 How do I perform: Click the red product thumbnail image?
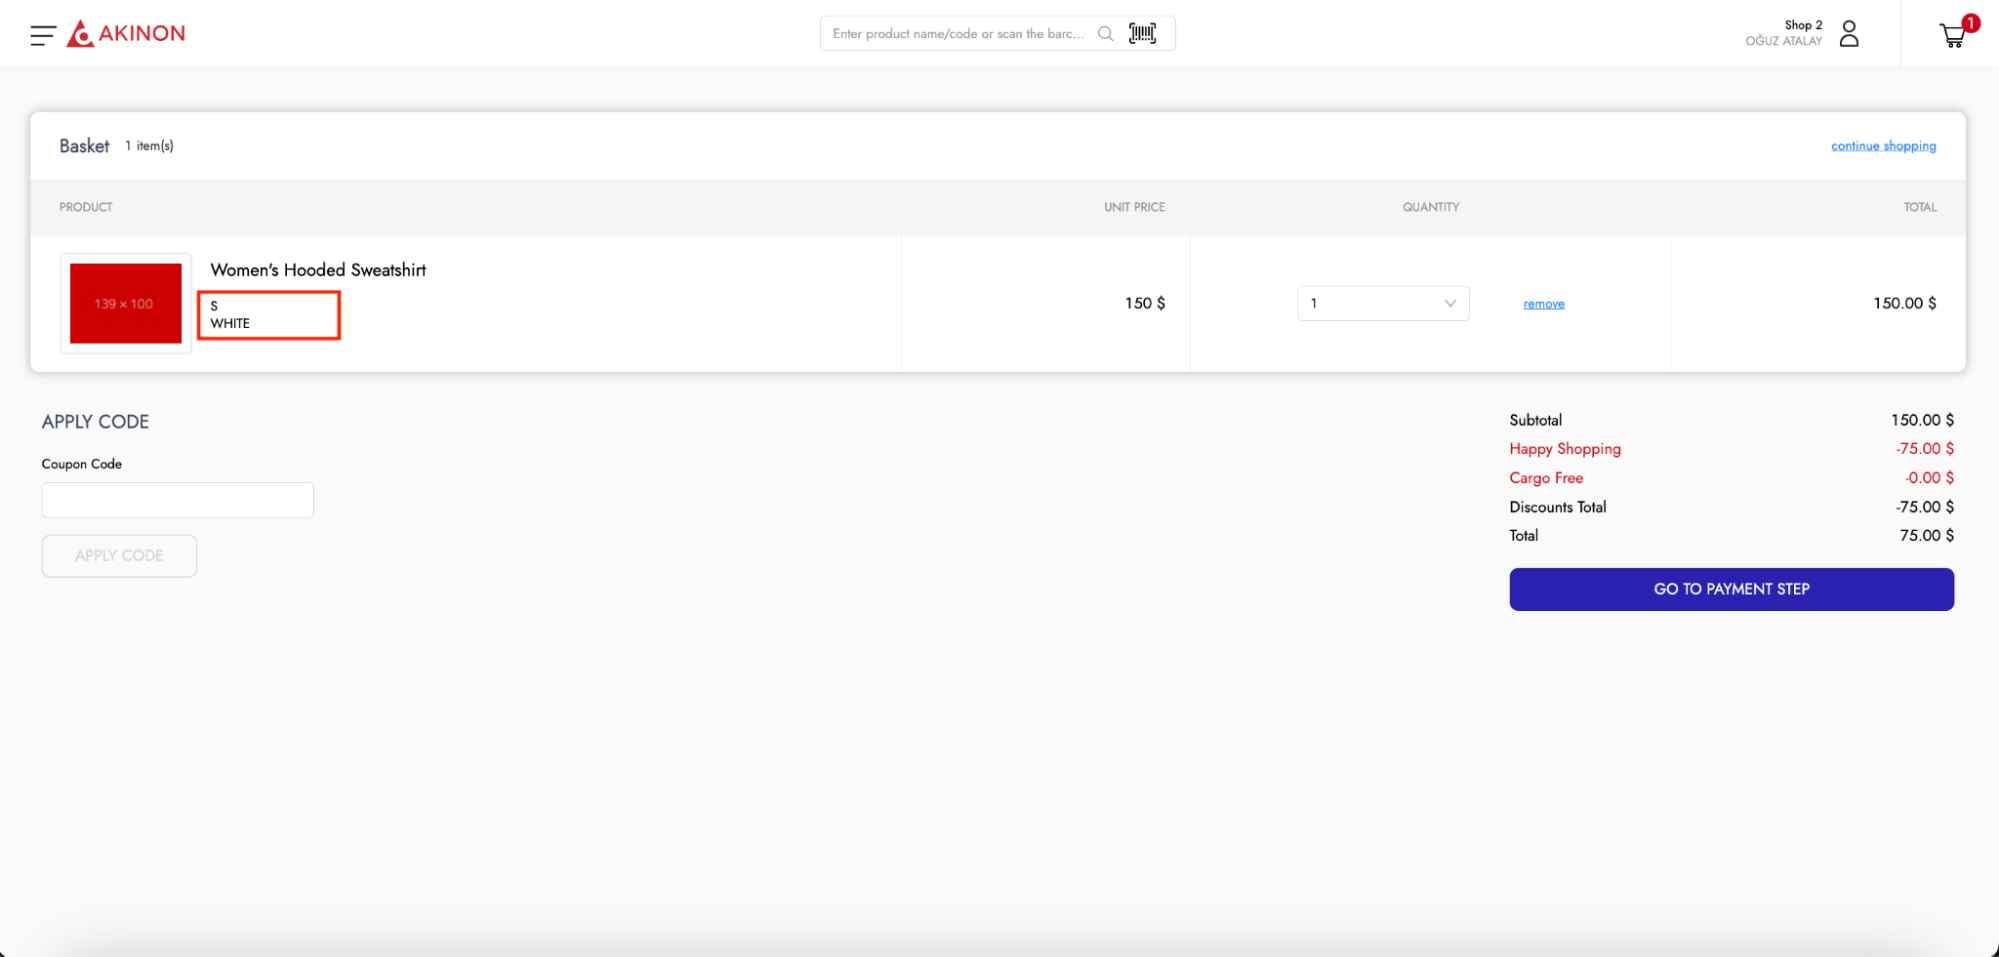tap(126, 303)
